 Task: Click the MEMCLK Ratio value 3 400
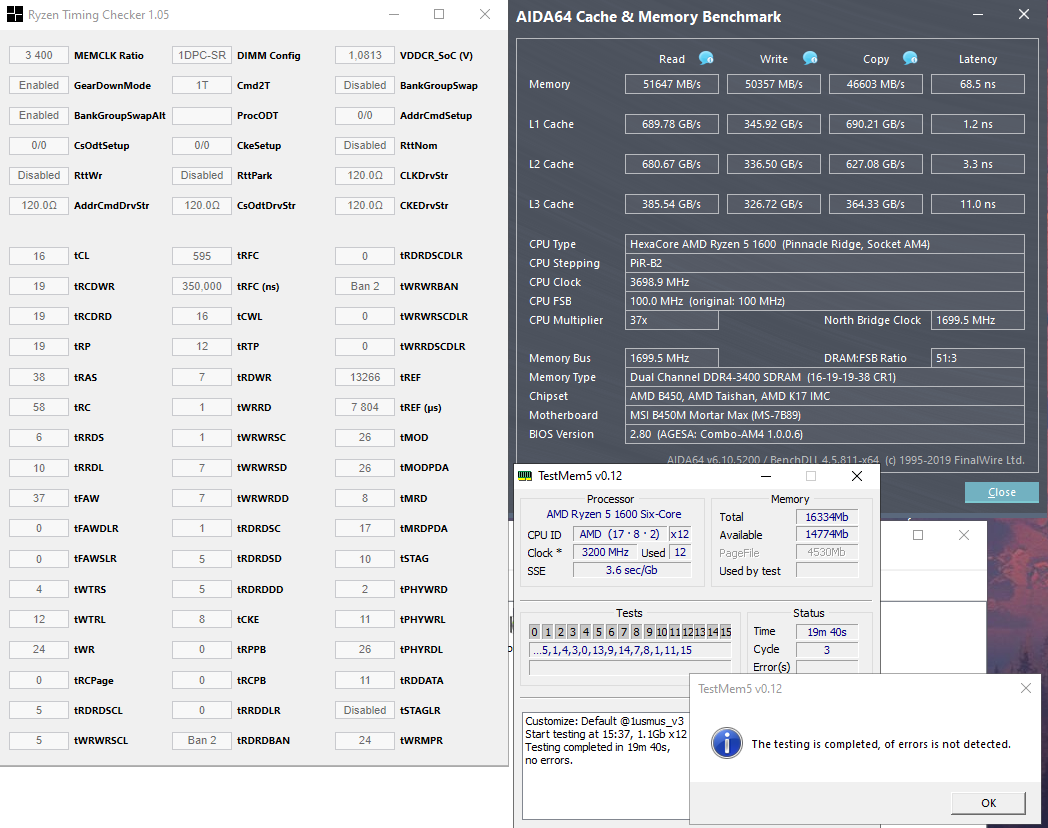click(x=39, y=55)
